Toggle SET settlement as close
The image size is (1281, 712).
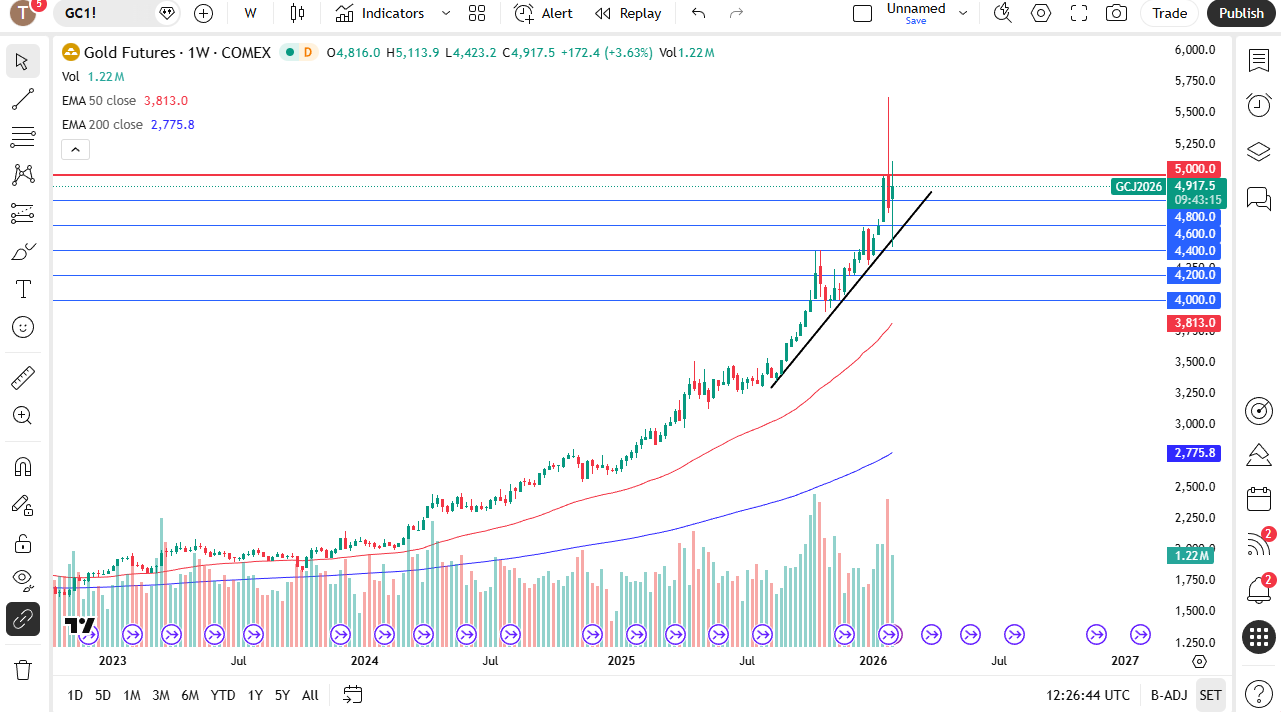pos(1210,695)
